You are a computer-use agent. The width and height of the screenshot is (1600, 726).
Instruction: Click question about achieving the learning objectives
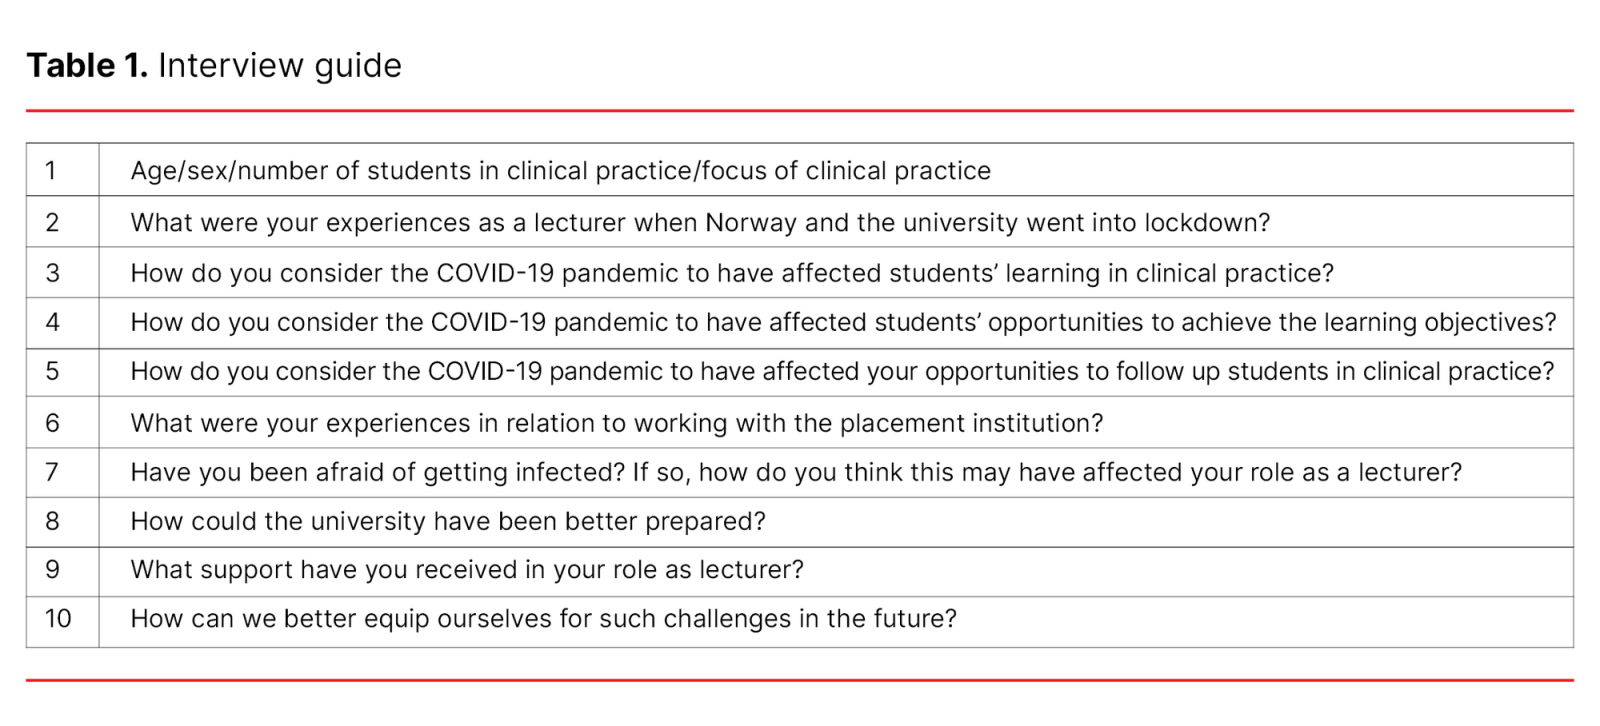click(843, 323)
